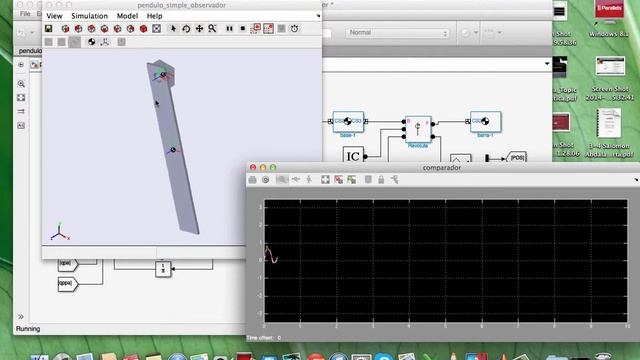Image resolution: width=640 pixels, height=360 pixels.
Task: Activate the zoom magnifier tool in visualization toolbar
Action: click(212, 29)
